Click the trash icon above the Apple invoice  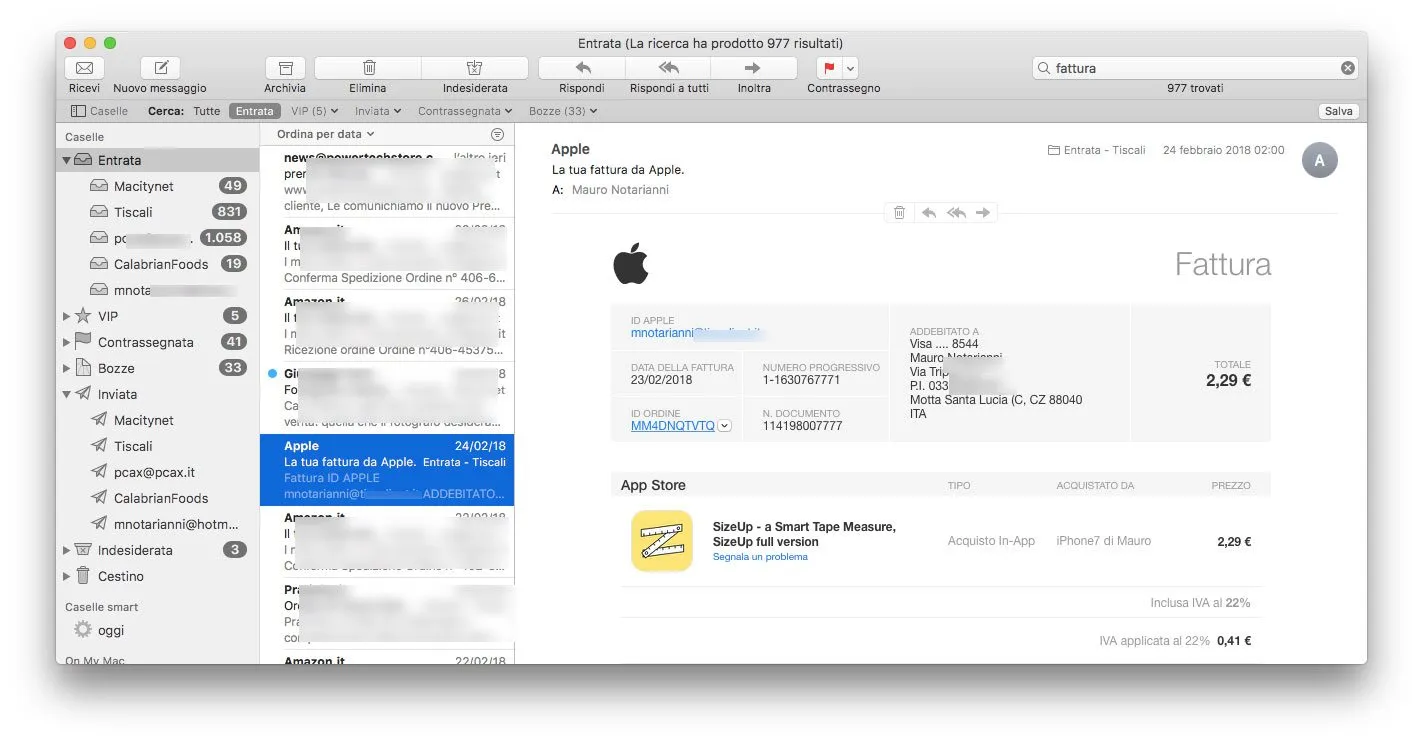coord(898,212)
